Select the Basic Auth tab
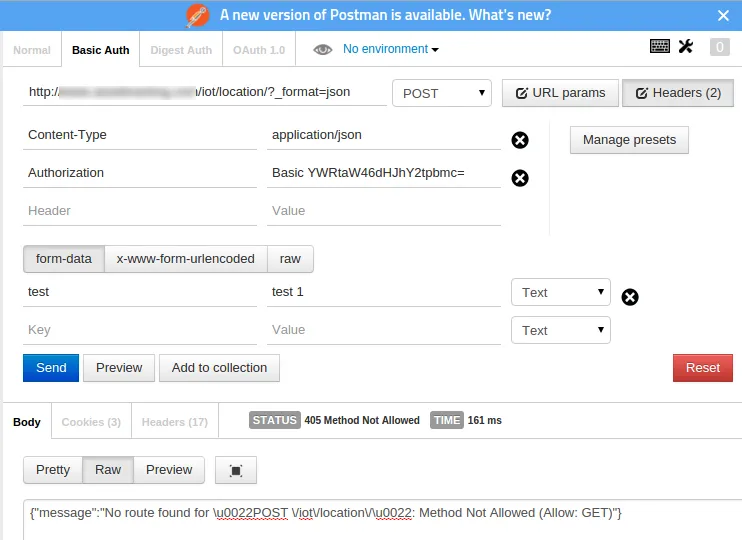 [x=100, y=50]
